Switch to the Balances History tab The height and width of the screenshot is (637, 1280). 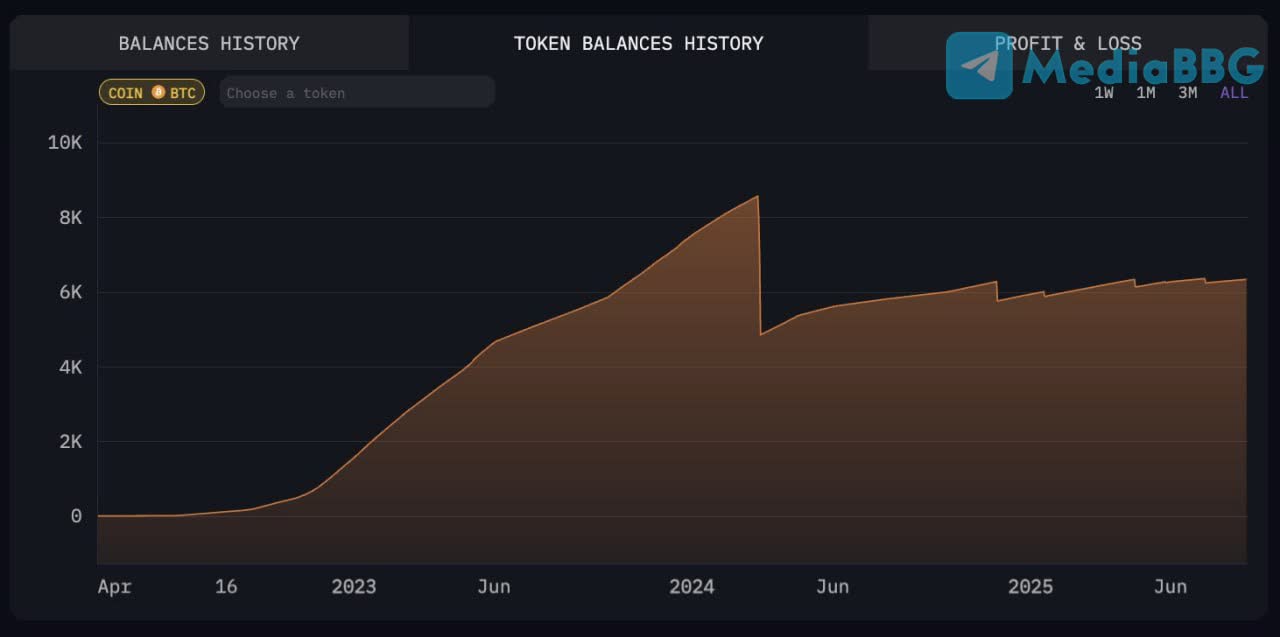(x=209, y=43)
